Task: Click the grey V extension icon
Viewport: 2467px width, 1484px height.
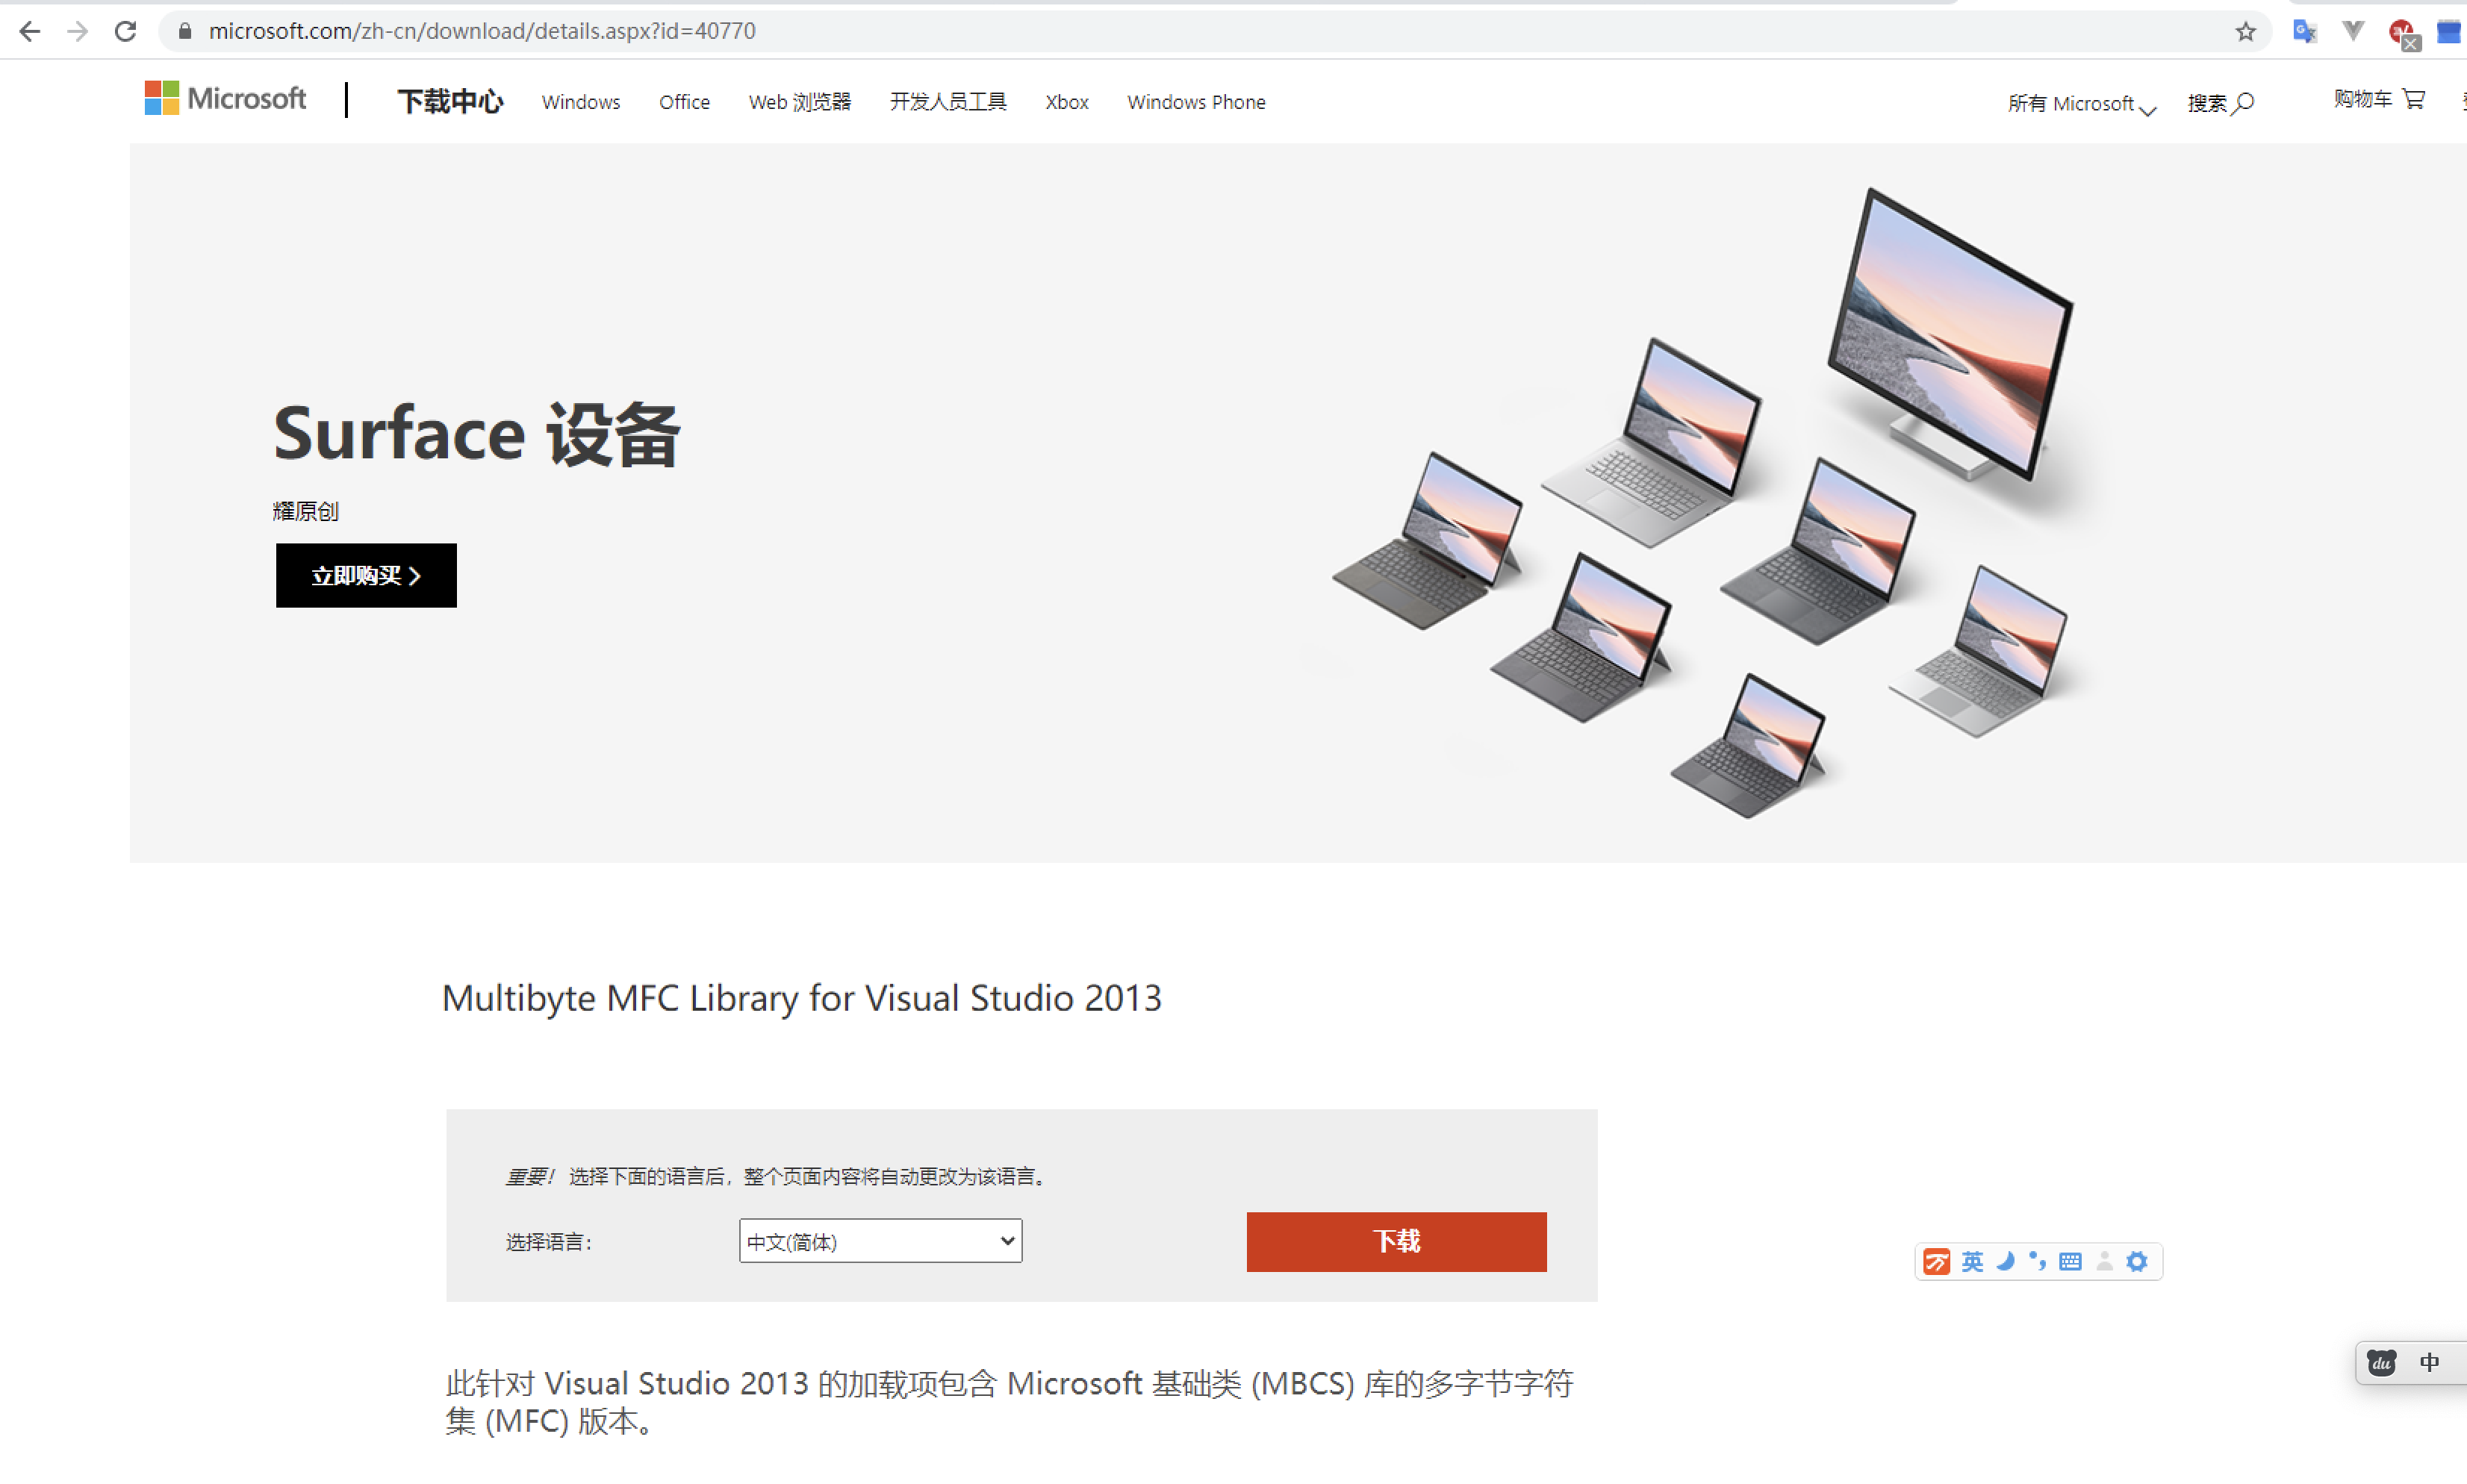Action: 2353,31
